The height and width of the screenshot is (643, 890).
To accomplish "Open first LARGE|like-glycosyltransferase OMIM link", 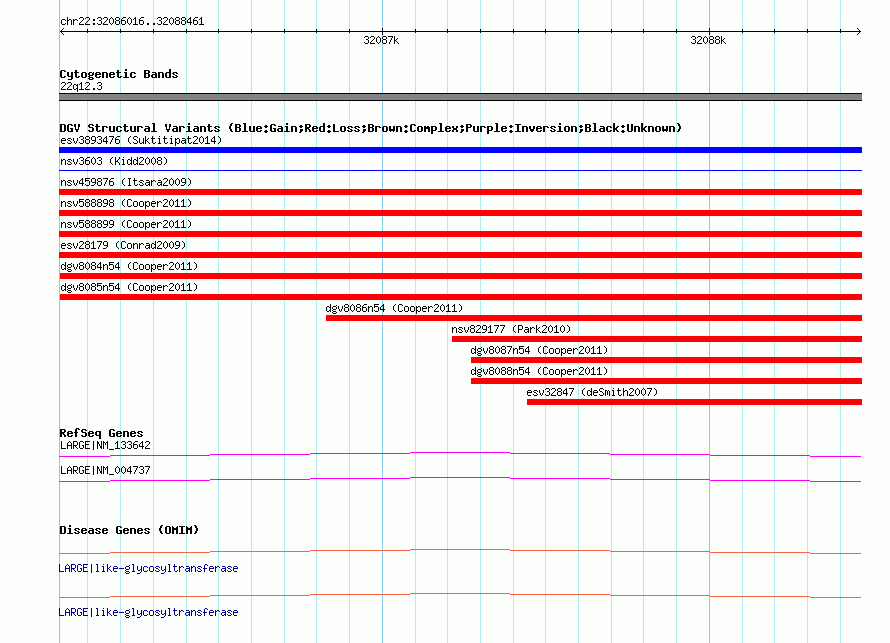I will tap(148, 569).
